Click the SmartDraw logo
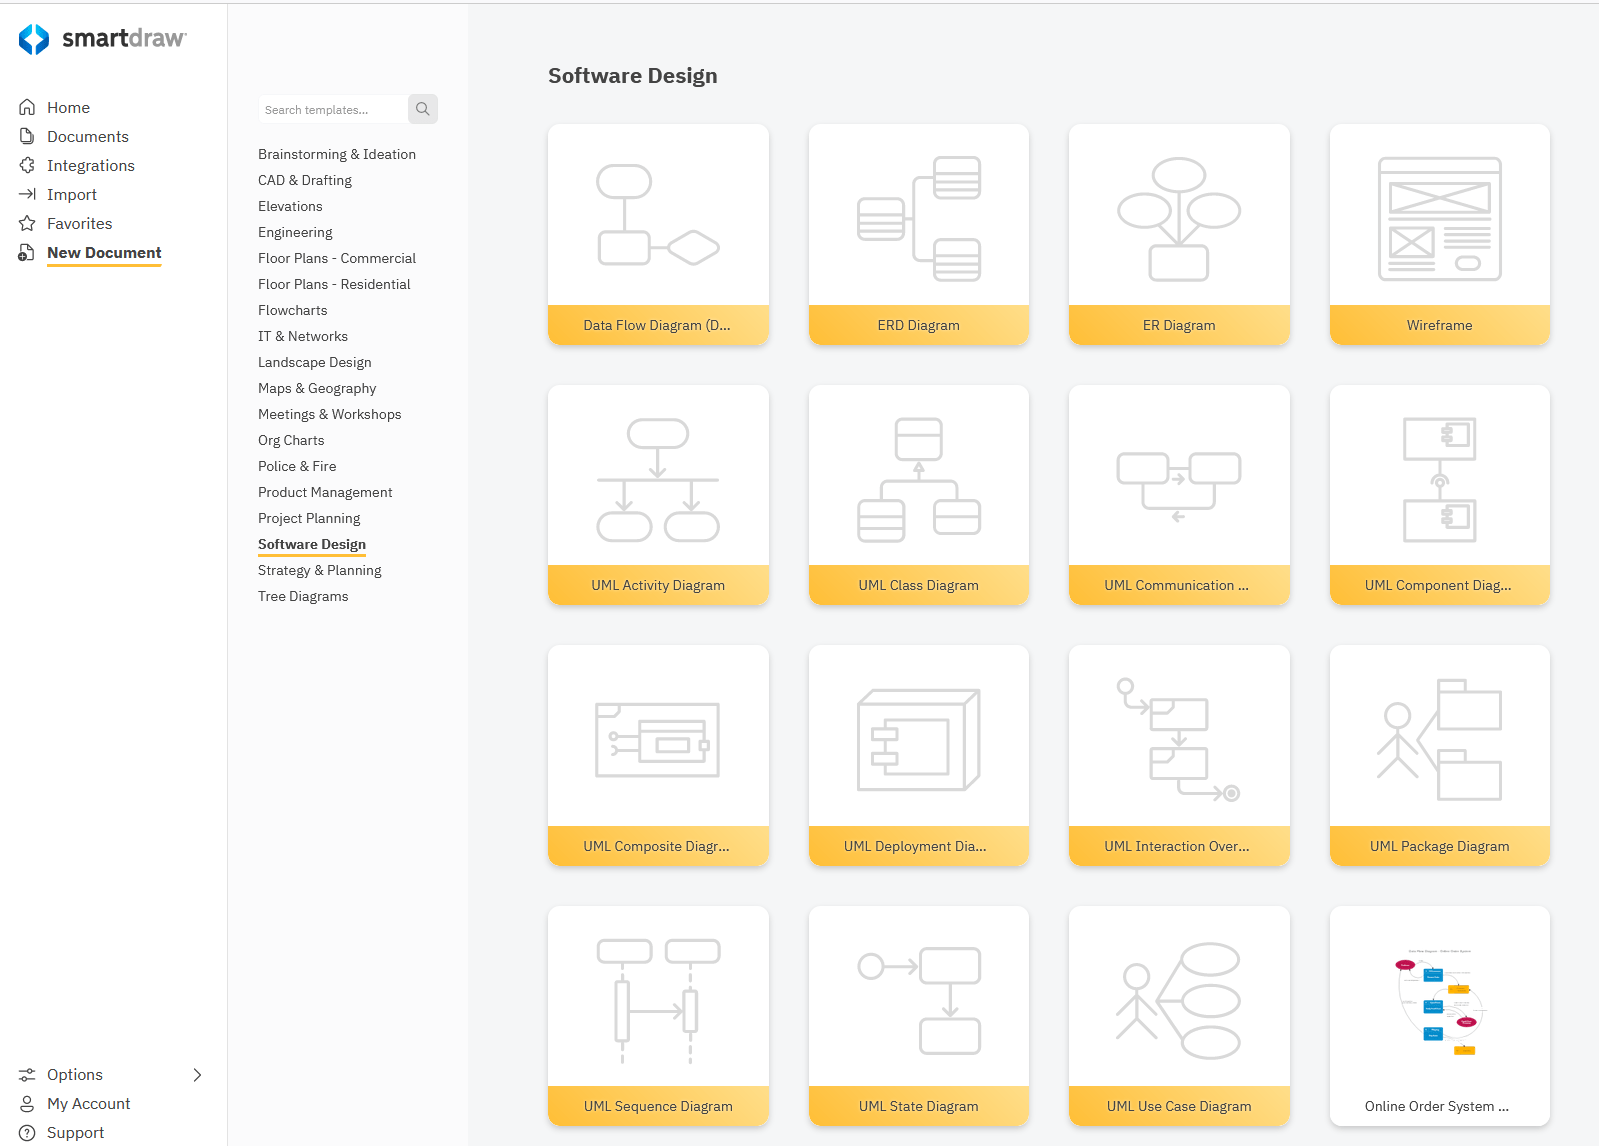Viewport: 1599px width, 1146px height. click(102, 39)
